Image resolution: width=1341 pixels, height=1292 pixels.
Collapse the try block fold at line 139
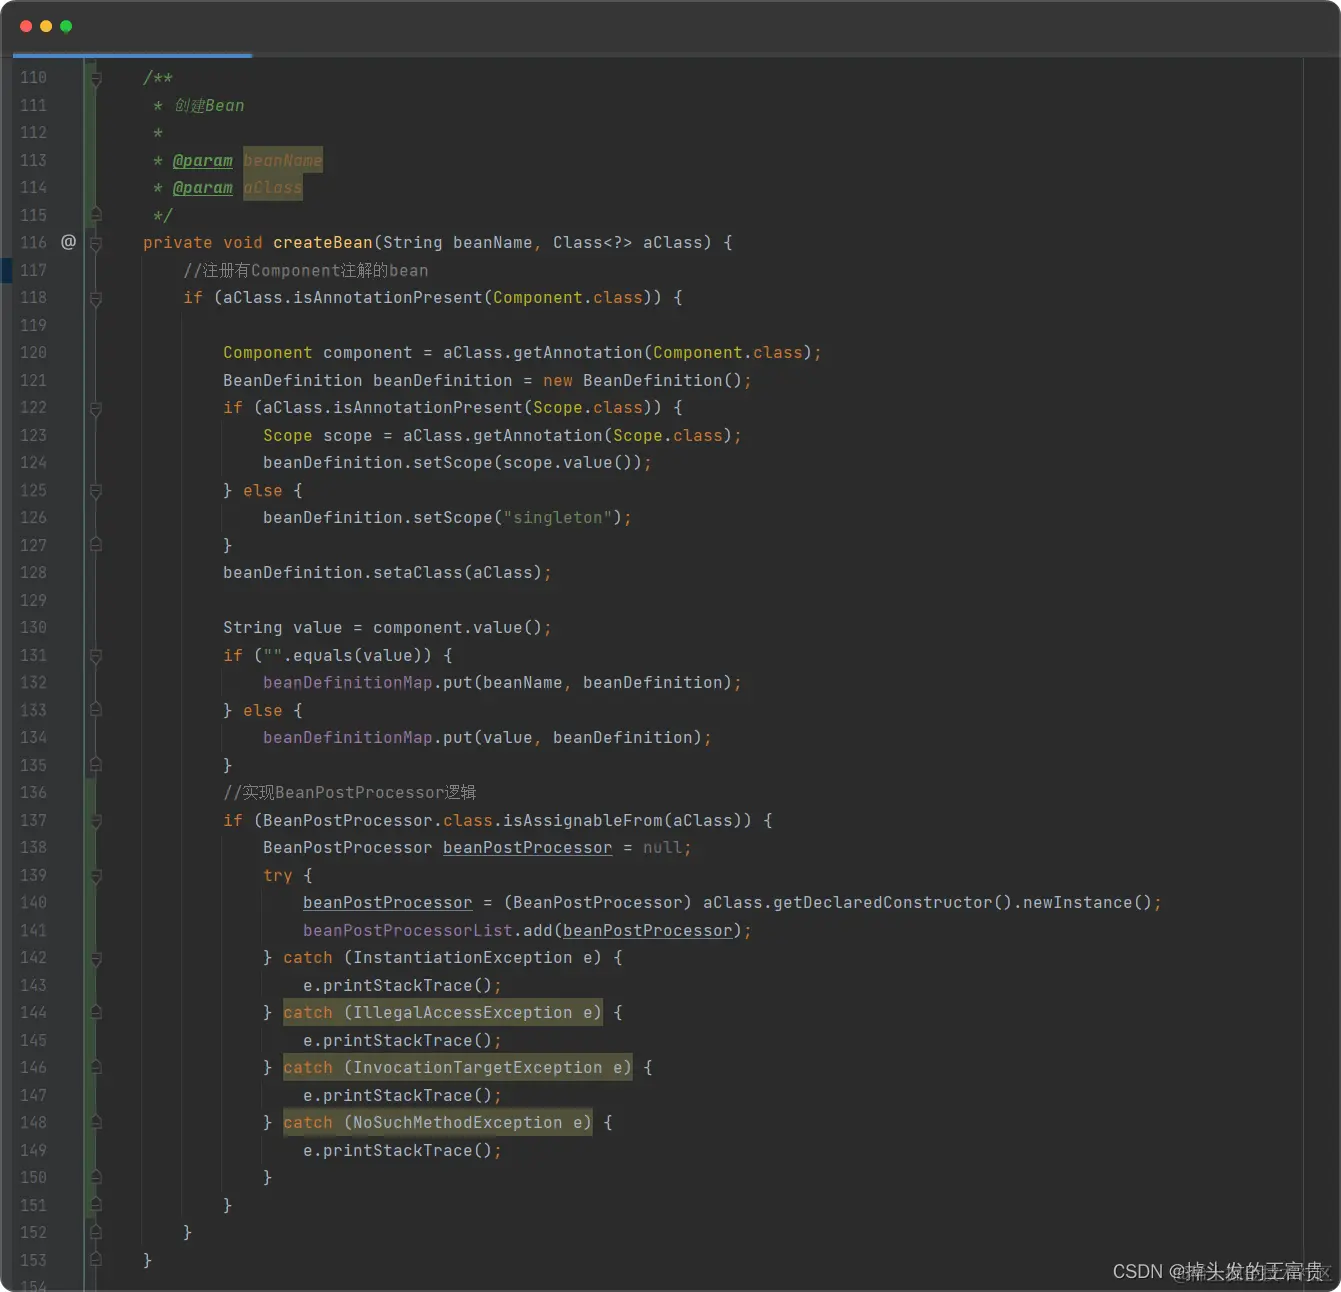[96, 876]
